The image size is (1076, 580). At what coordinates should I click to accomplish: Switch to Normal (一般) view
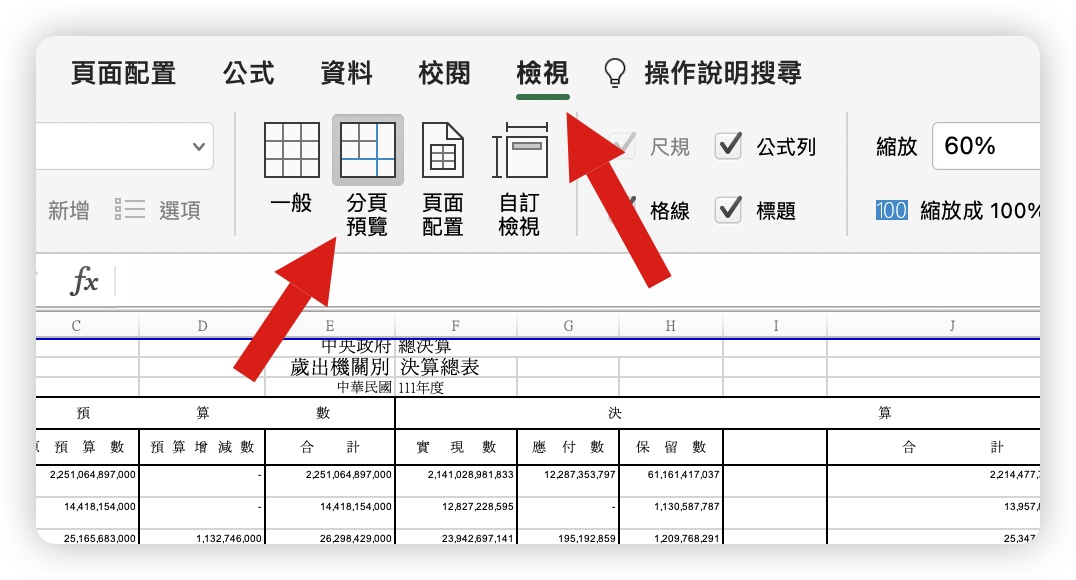click(x=292, y=168)
